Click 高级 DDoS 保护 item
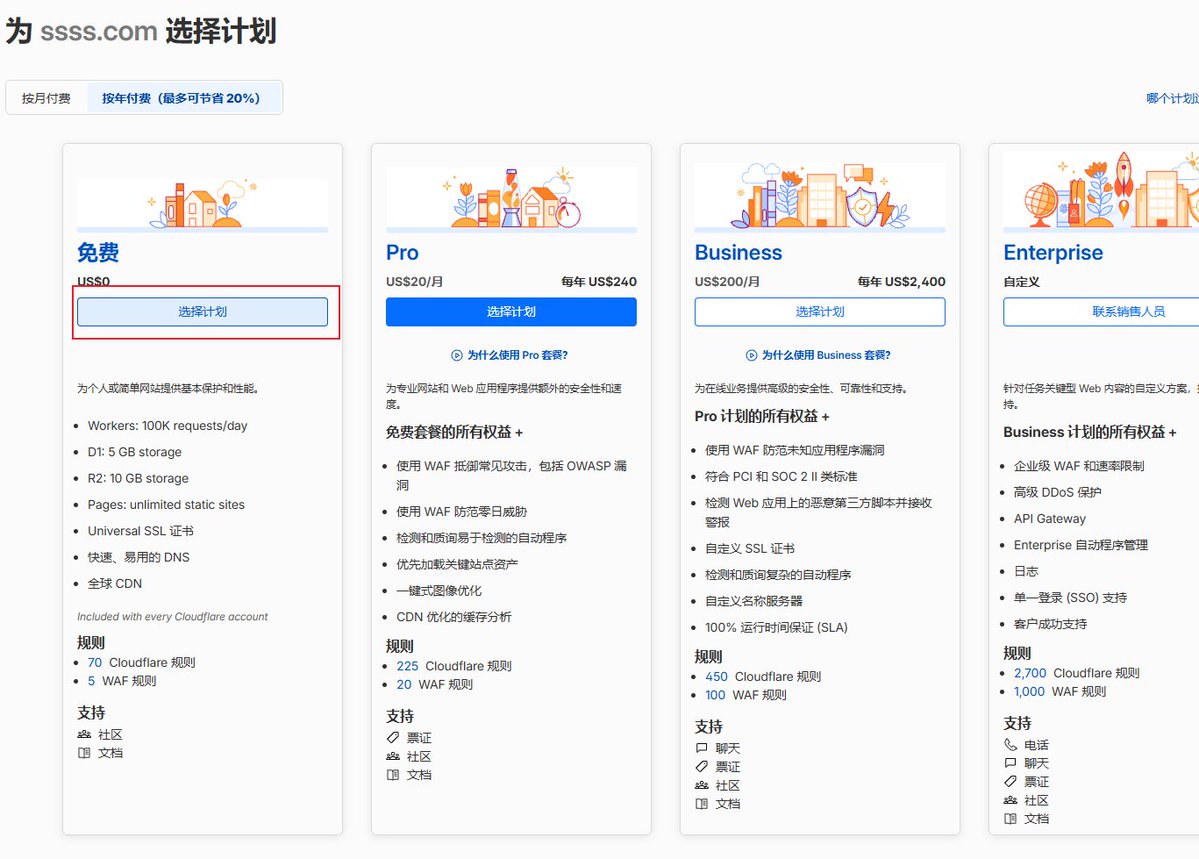The height and width of the screenshot is (859, 1199). point(1058,493)
